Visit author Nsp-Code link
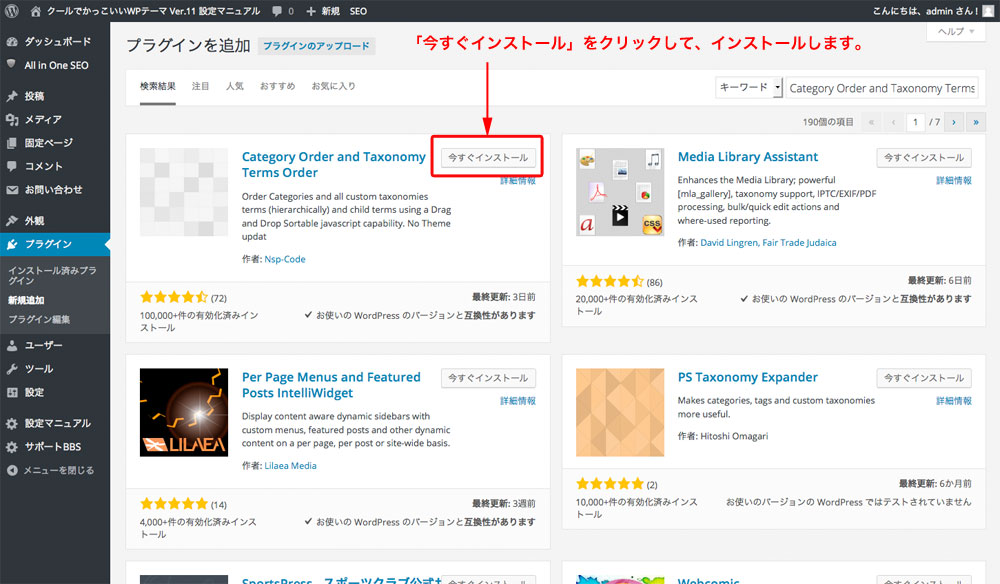 pos(285,259)
